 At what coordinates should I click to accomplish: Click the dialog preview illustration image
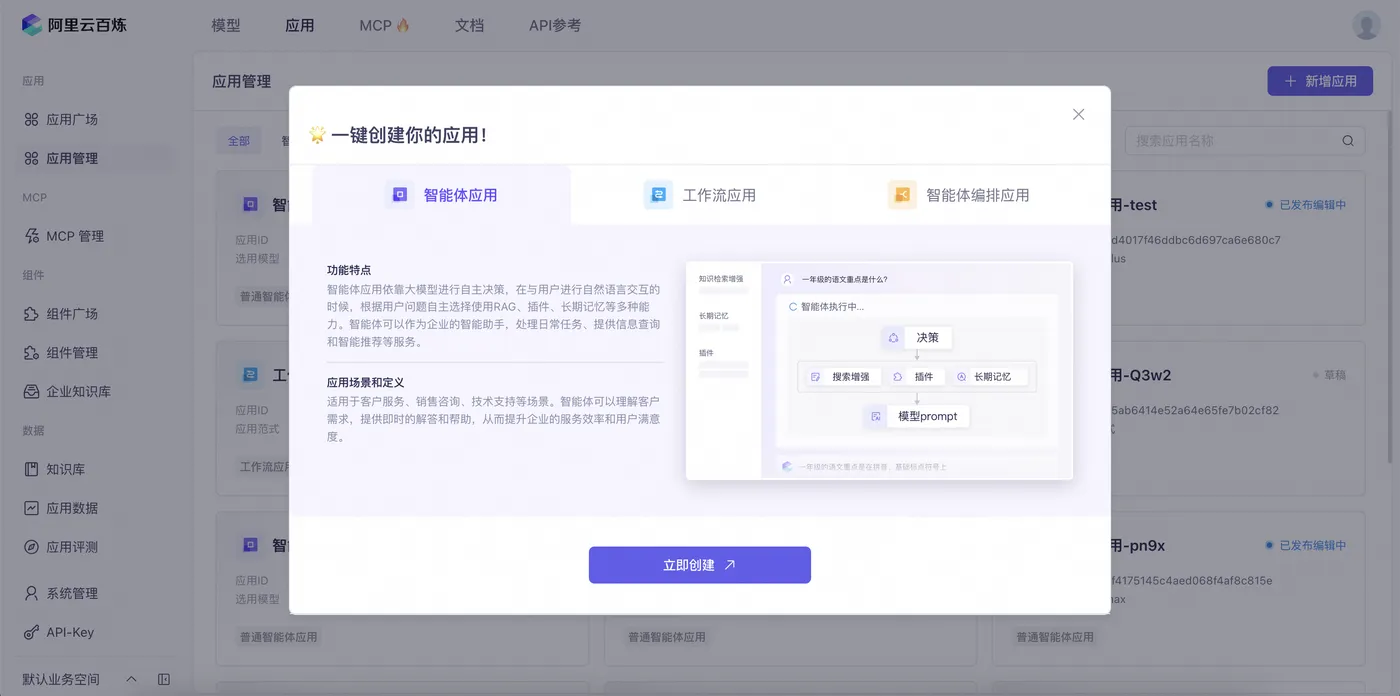tap(879, 371)
